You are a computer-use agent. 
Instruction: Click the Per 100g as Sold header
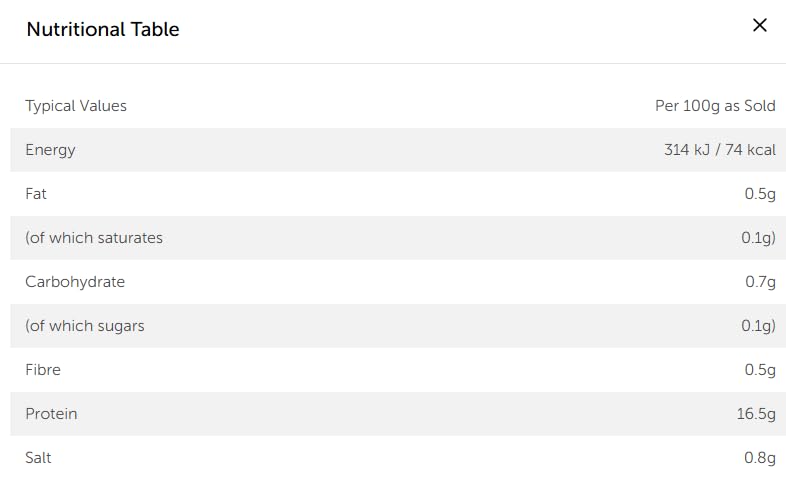[x=715, y=106]
